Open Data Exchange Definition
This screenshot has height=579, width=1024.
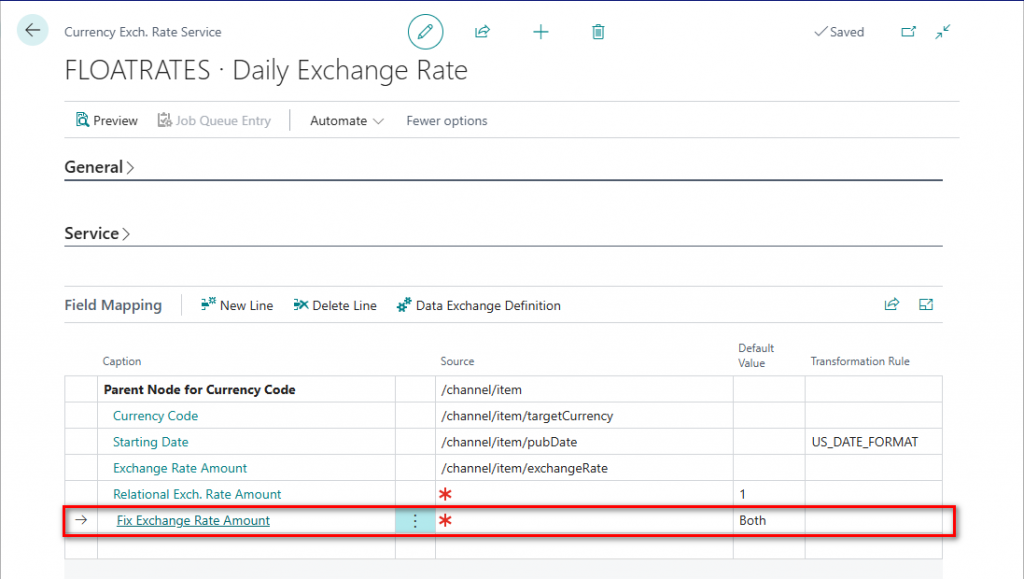pos(478,306)
